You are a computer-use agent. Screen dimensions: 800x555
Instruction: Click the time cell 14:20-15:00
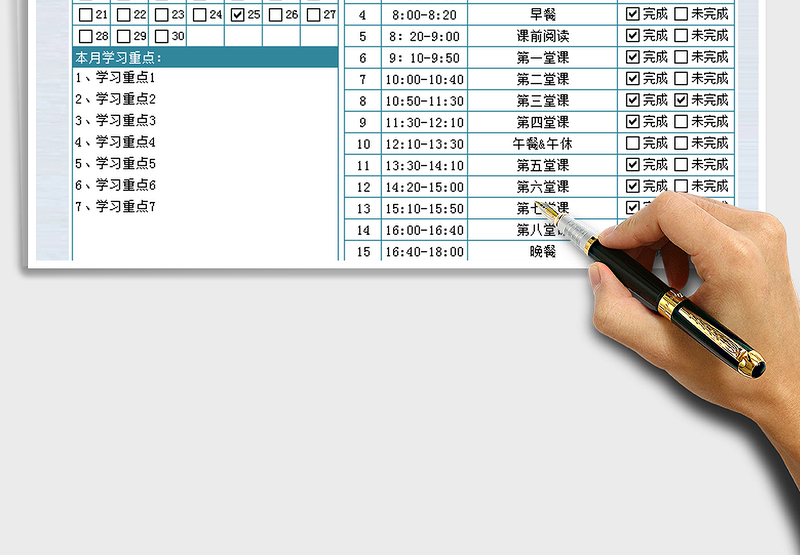[x=424, y=187]
